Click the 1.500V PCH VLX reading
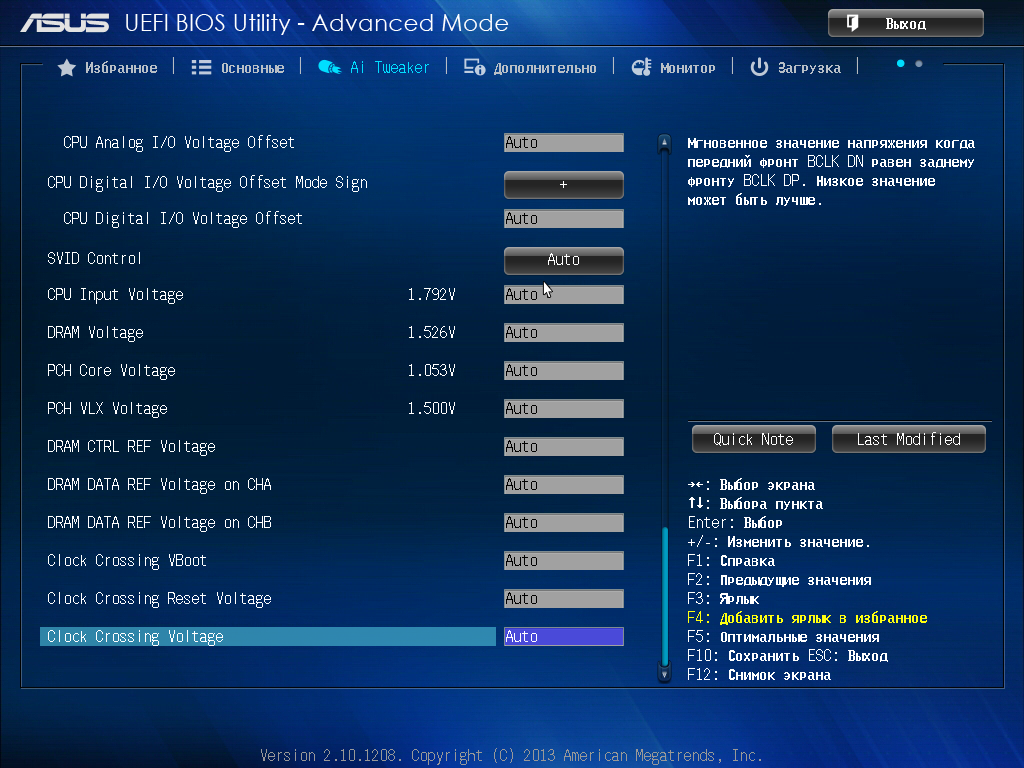 point(431,409)
